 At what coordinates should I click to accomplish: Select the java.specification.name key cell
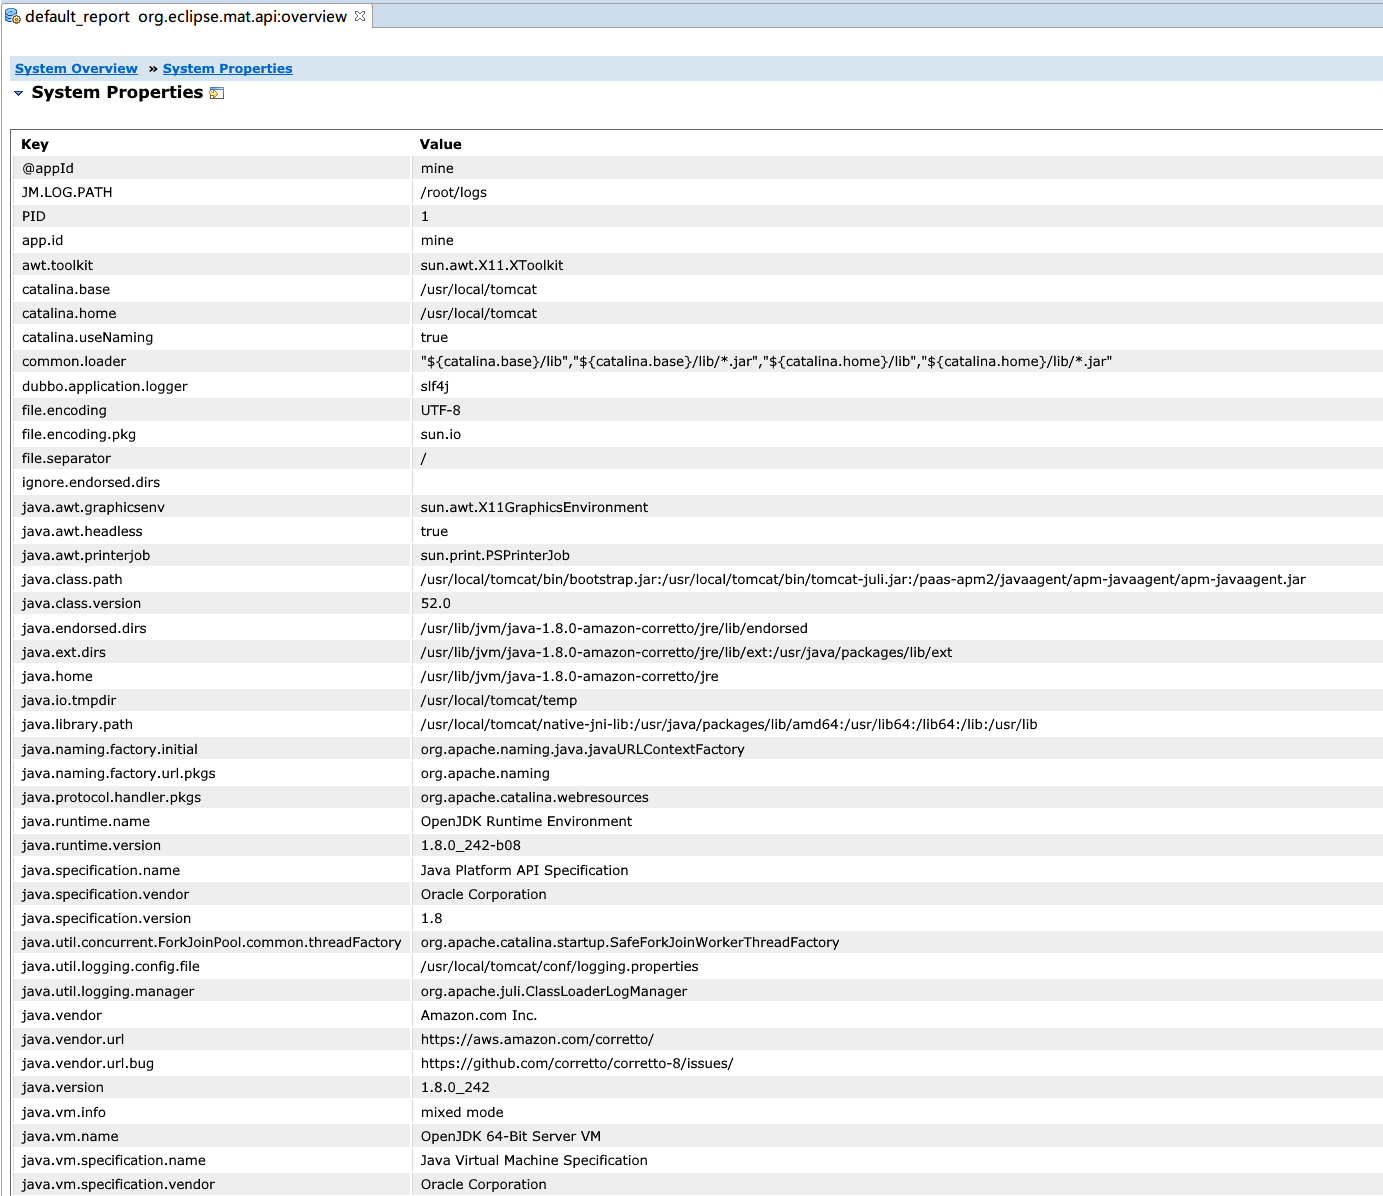tap(213, 870)
